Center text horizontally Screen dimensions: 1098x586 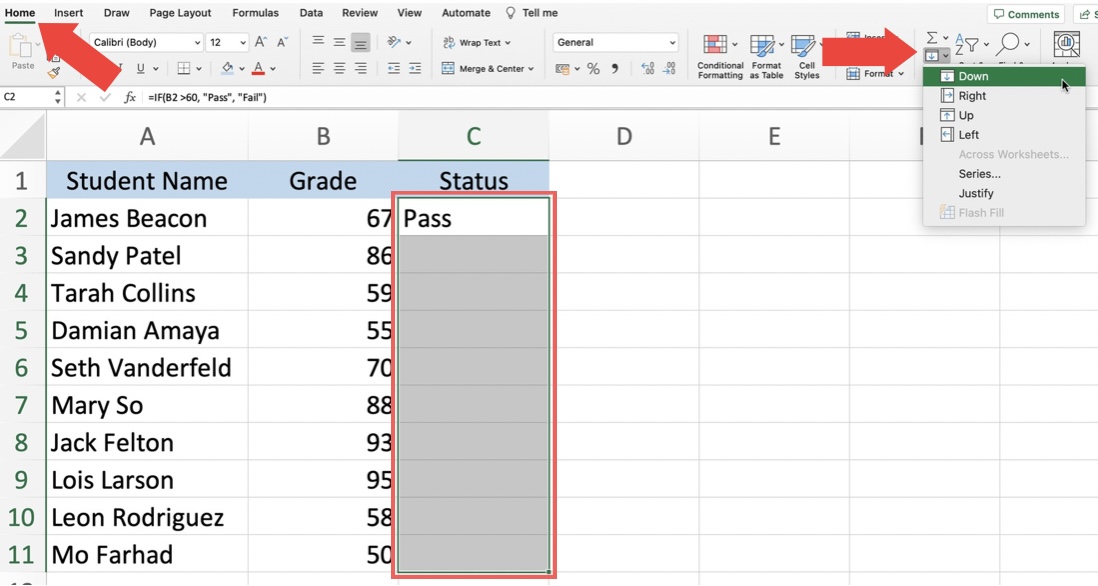[x=339, y=68]
